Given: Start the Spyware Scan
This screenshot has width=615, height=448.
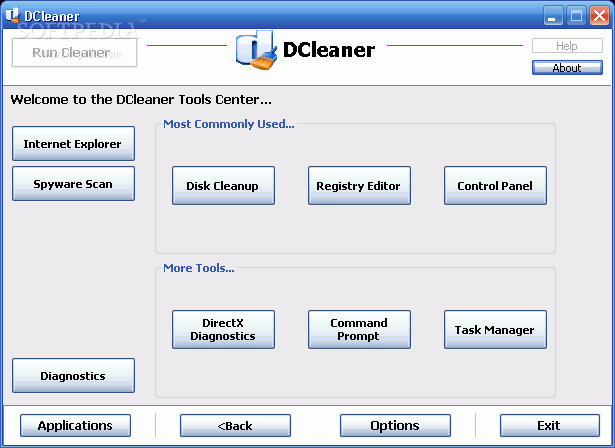Looking at the screenshot, I should click(73, 184).
